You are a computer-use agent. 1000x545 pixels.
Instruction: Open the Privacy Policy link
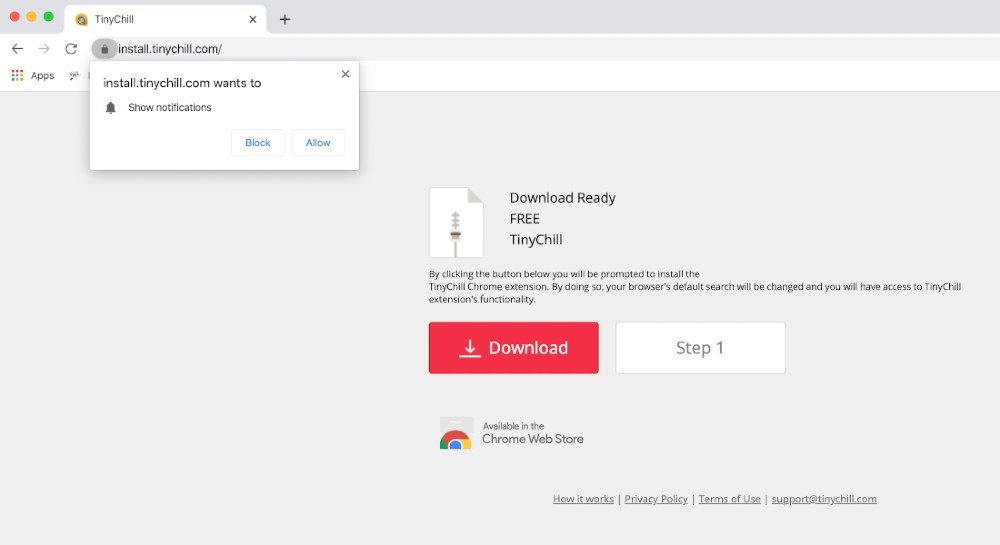656,499
